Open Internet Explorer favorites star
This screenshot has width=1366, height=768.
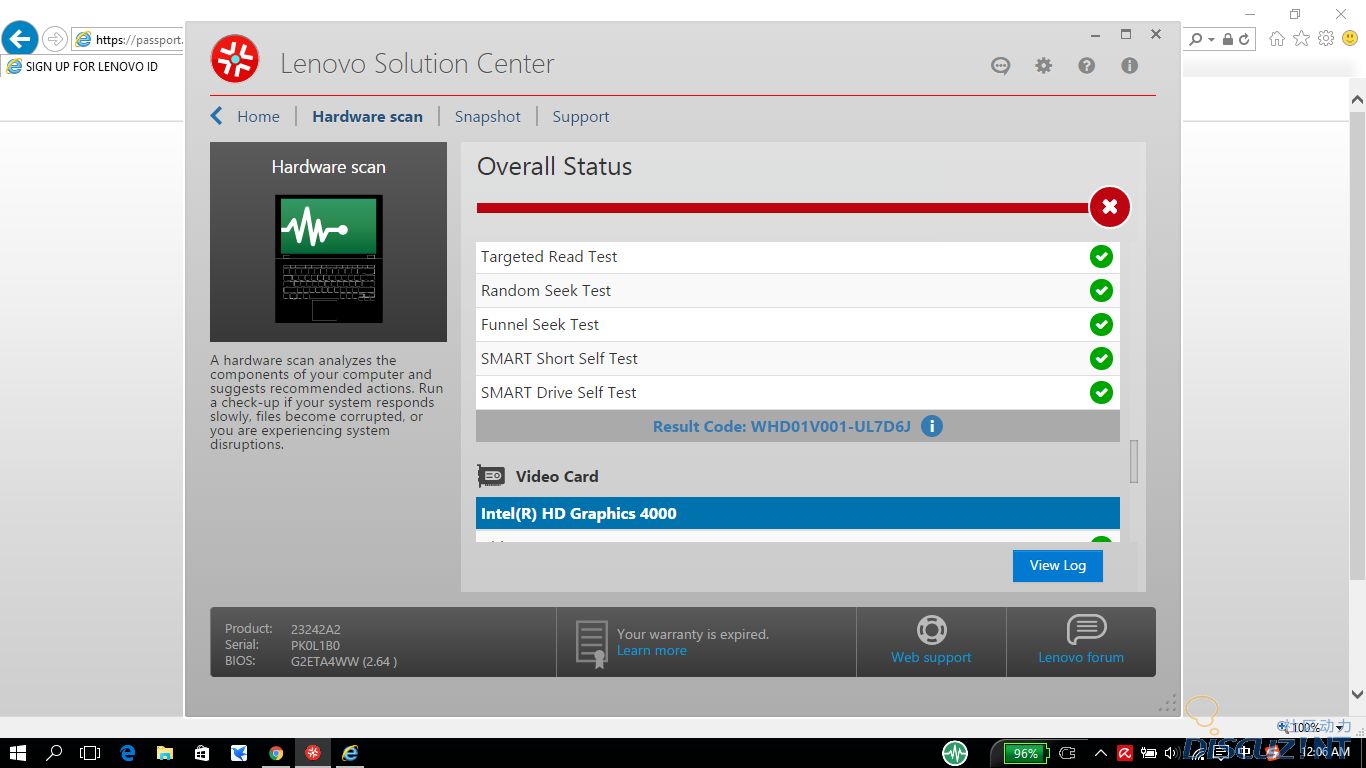tap(1301, 39)
